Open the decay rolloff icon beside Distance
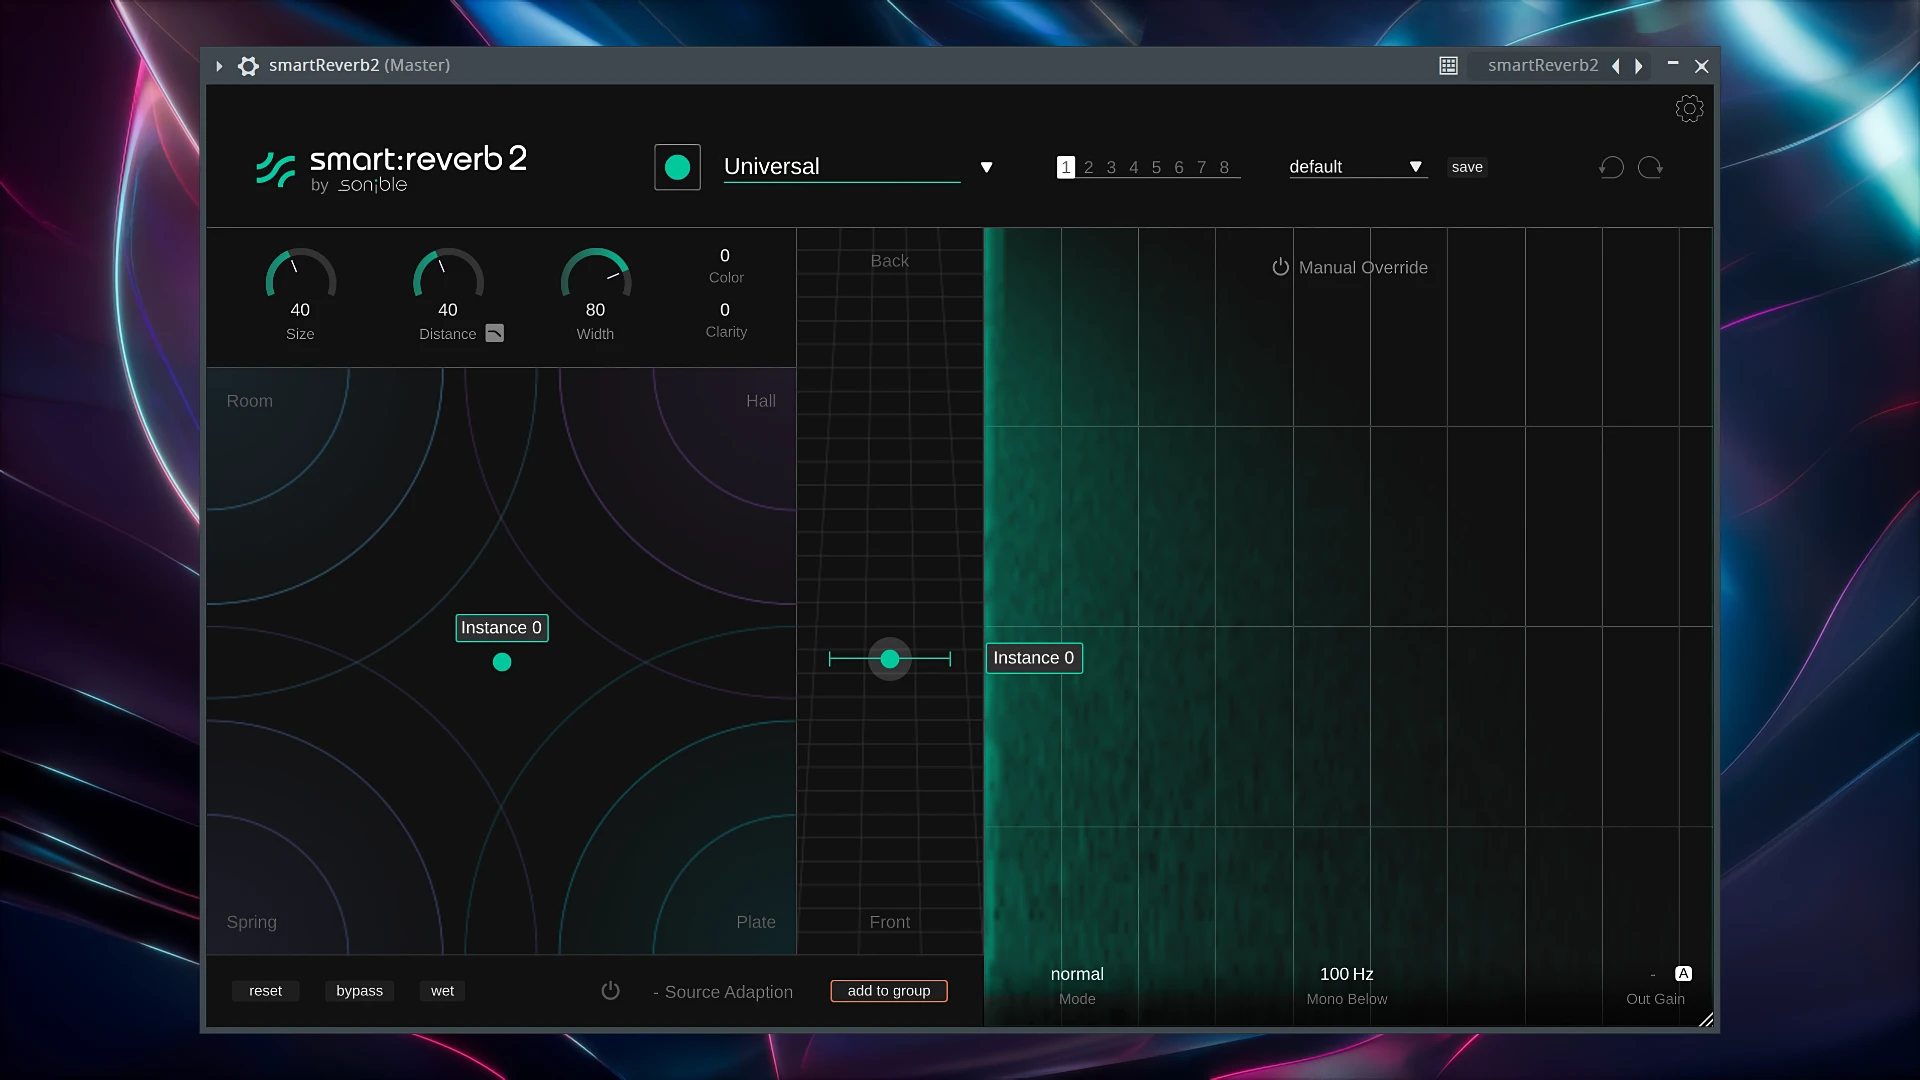The image size is (1920, 1080). click(x=495, y=333)
